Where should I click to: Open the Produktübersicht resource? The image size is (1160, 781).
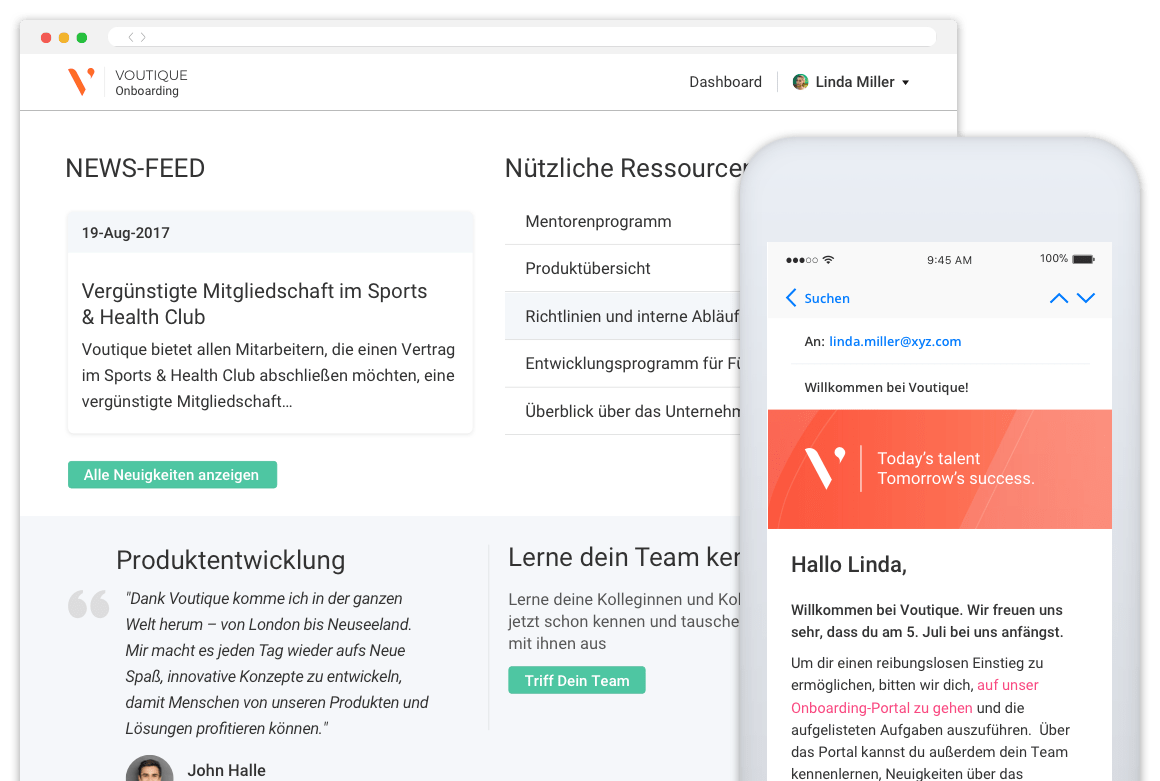tap(622, 268)
